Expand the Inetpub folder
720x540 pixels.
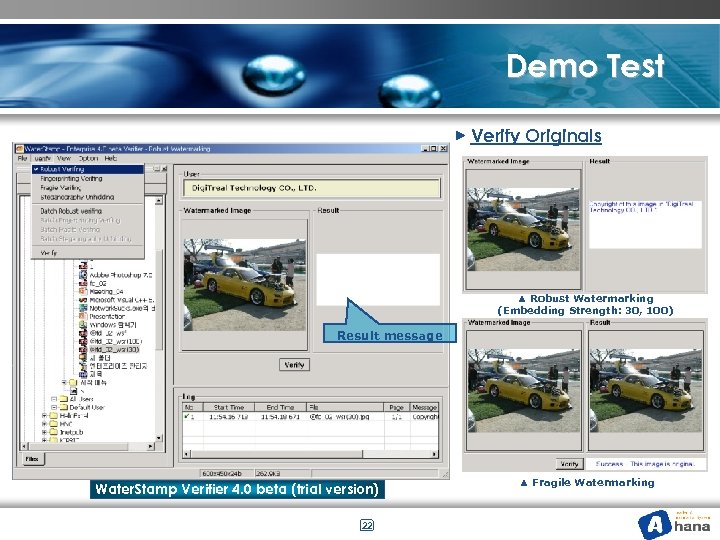point(45,432)
